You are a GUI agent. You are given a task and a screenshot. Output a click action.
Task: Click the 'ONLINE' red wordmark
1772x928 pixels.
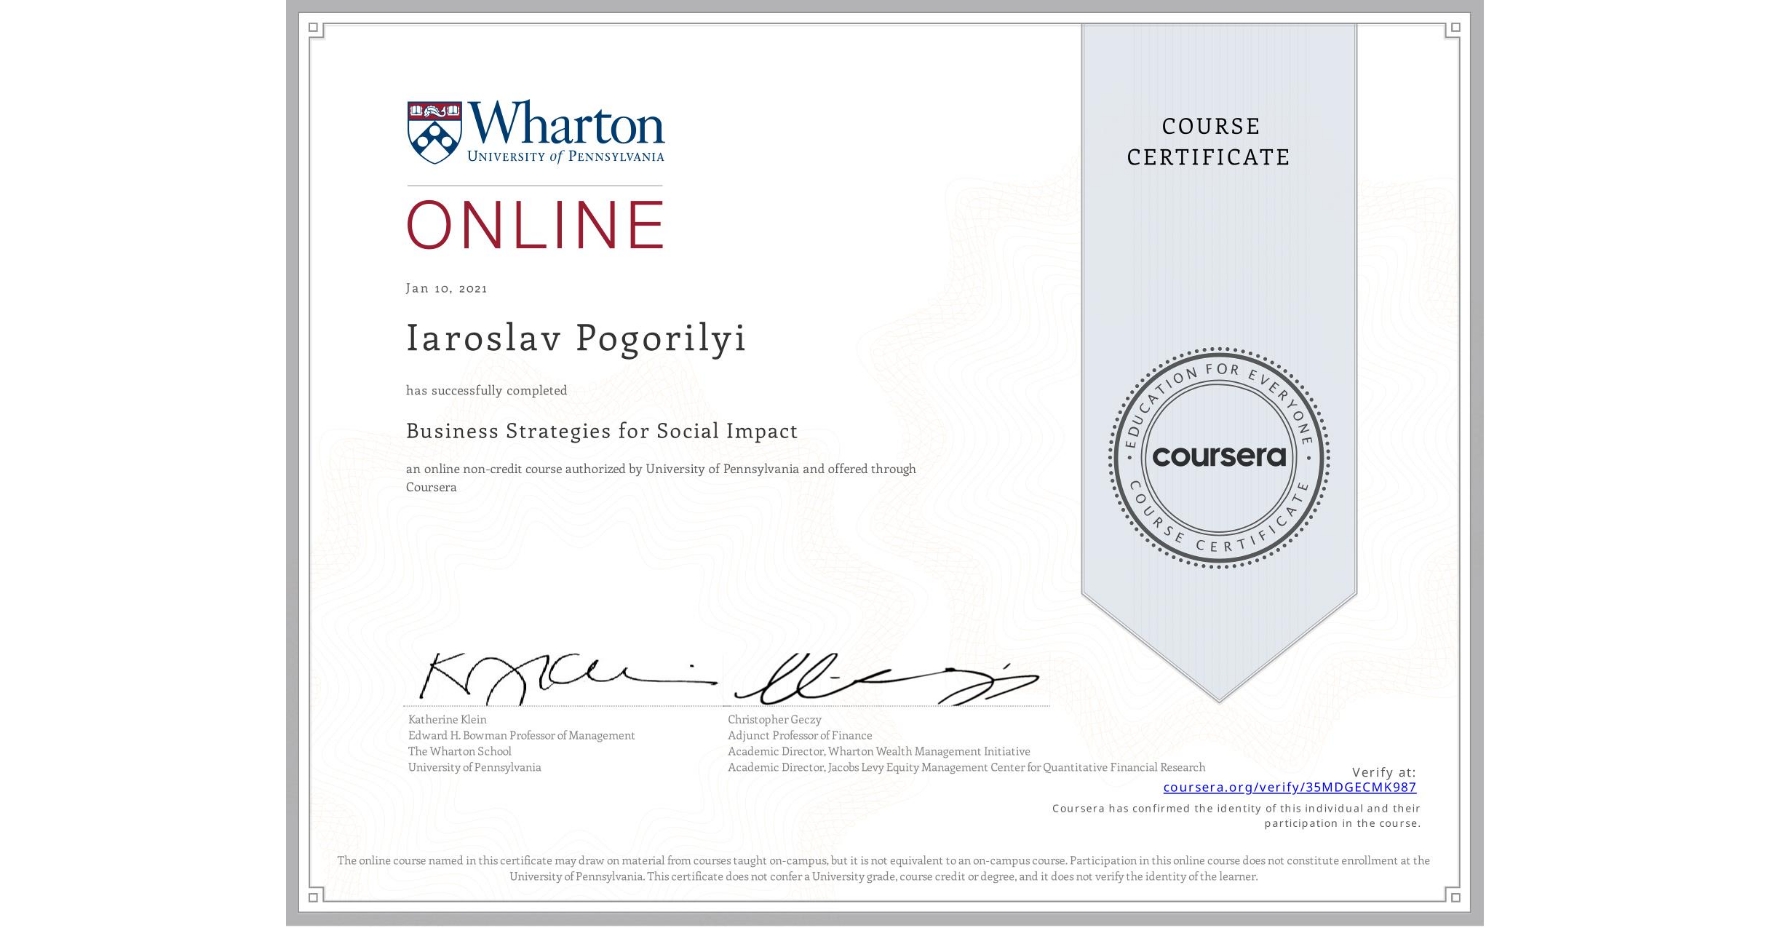535,224
